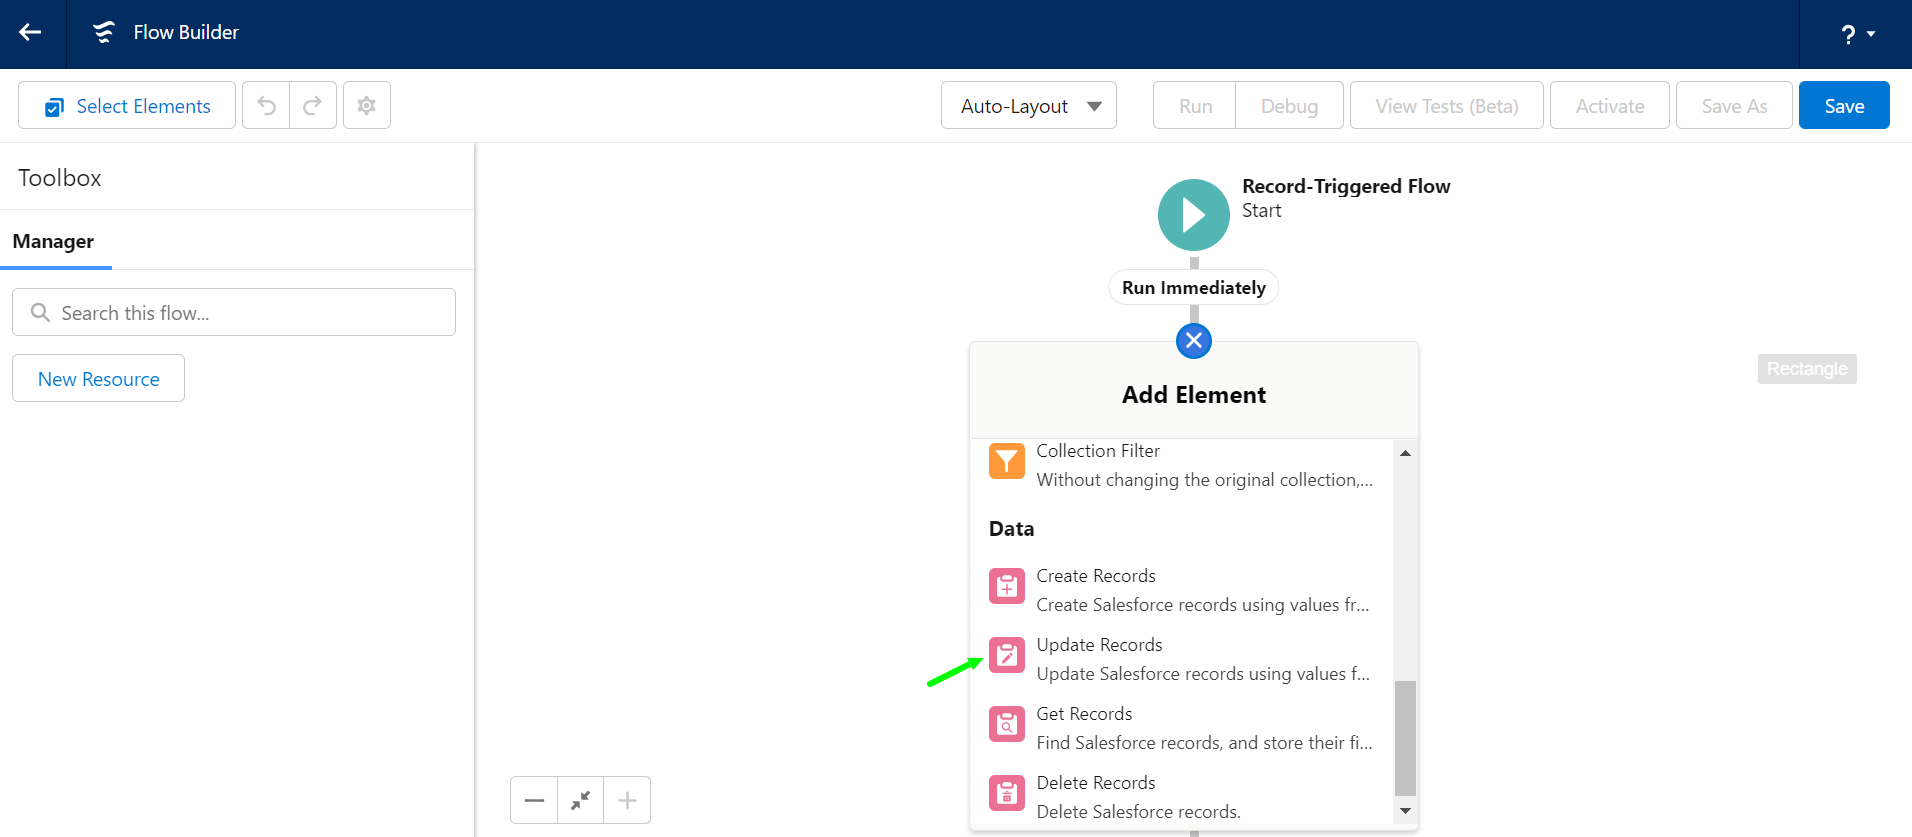1912x837 pixels.
Task: Select the Get Records icon
Action: [x=1006, y=724]
